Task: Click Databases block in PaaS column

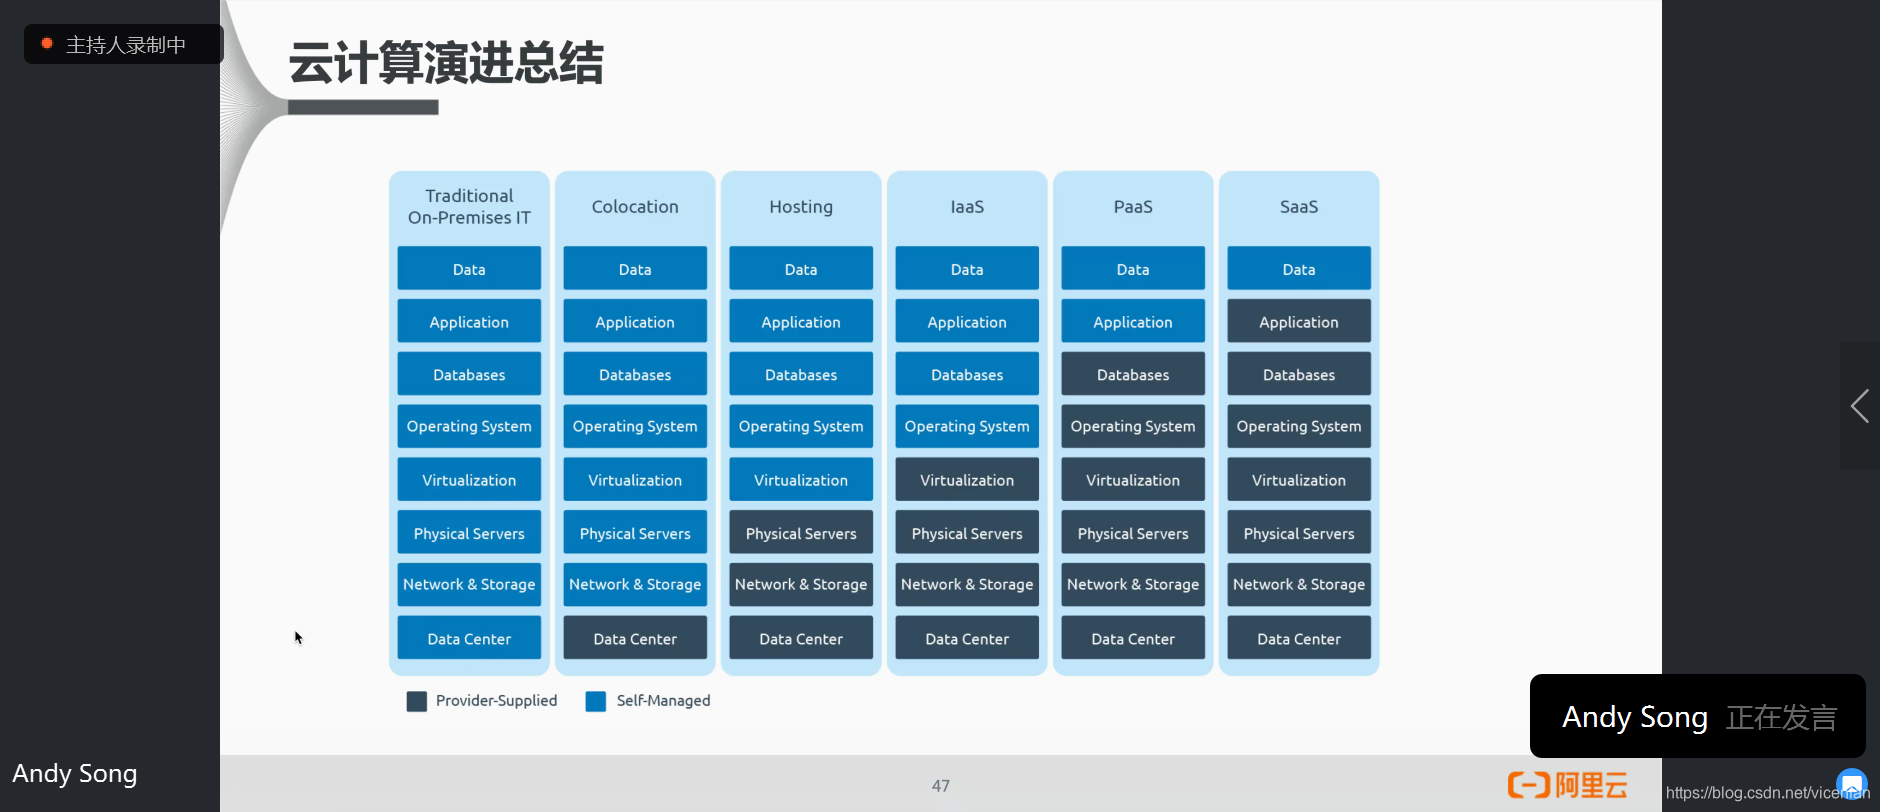Action: click(x=1133, y=375)
